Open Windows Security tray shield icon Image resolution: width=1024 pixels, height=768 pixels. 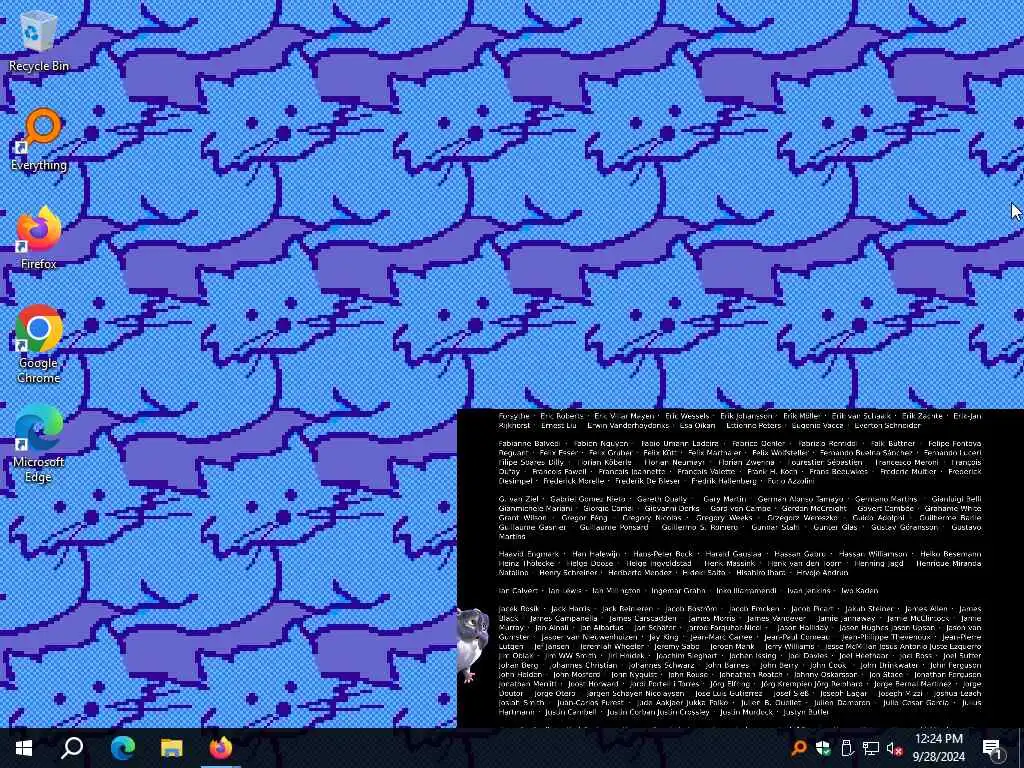tap(823, 748)
